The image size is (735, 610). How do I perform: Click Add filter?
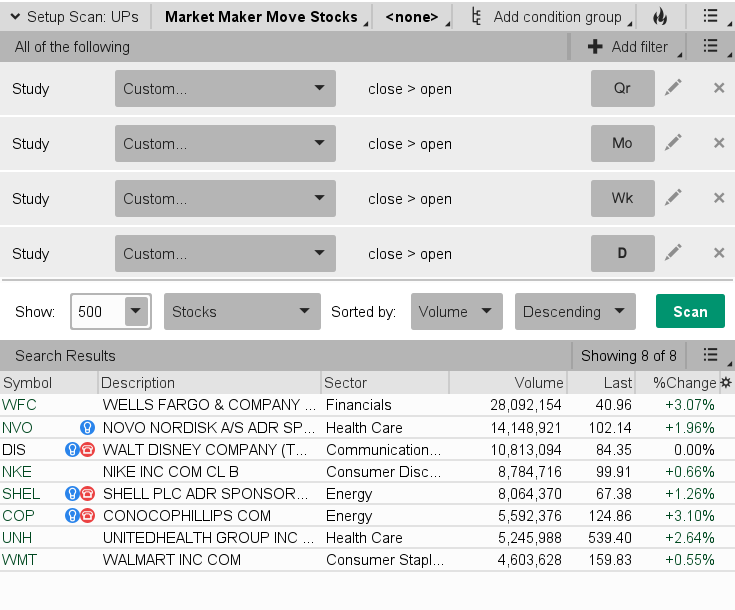pos(627,47)
